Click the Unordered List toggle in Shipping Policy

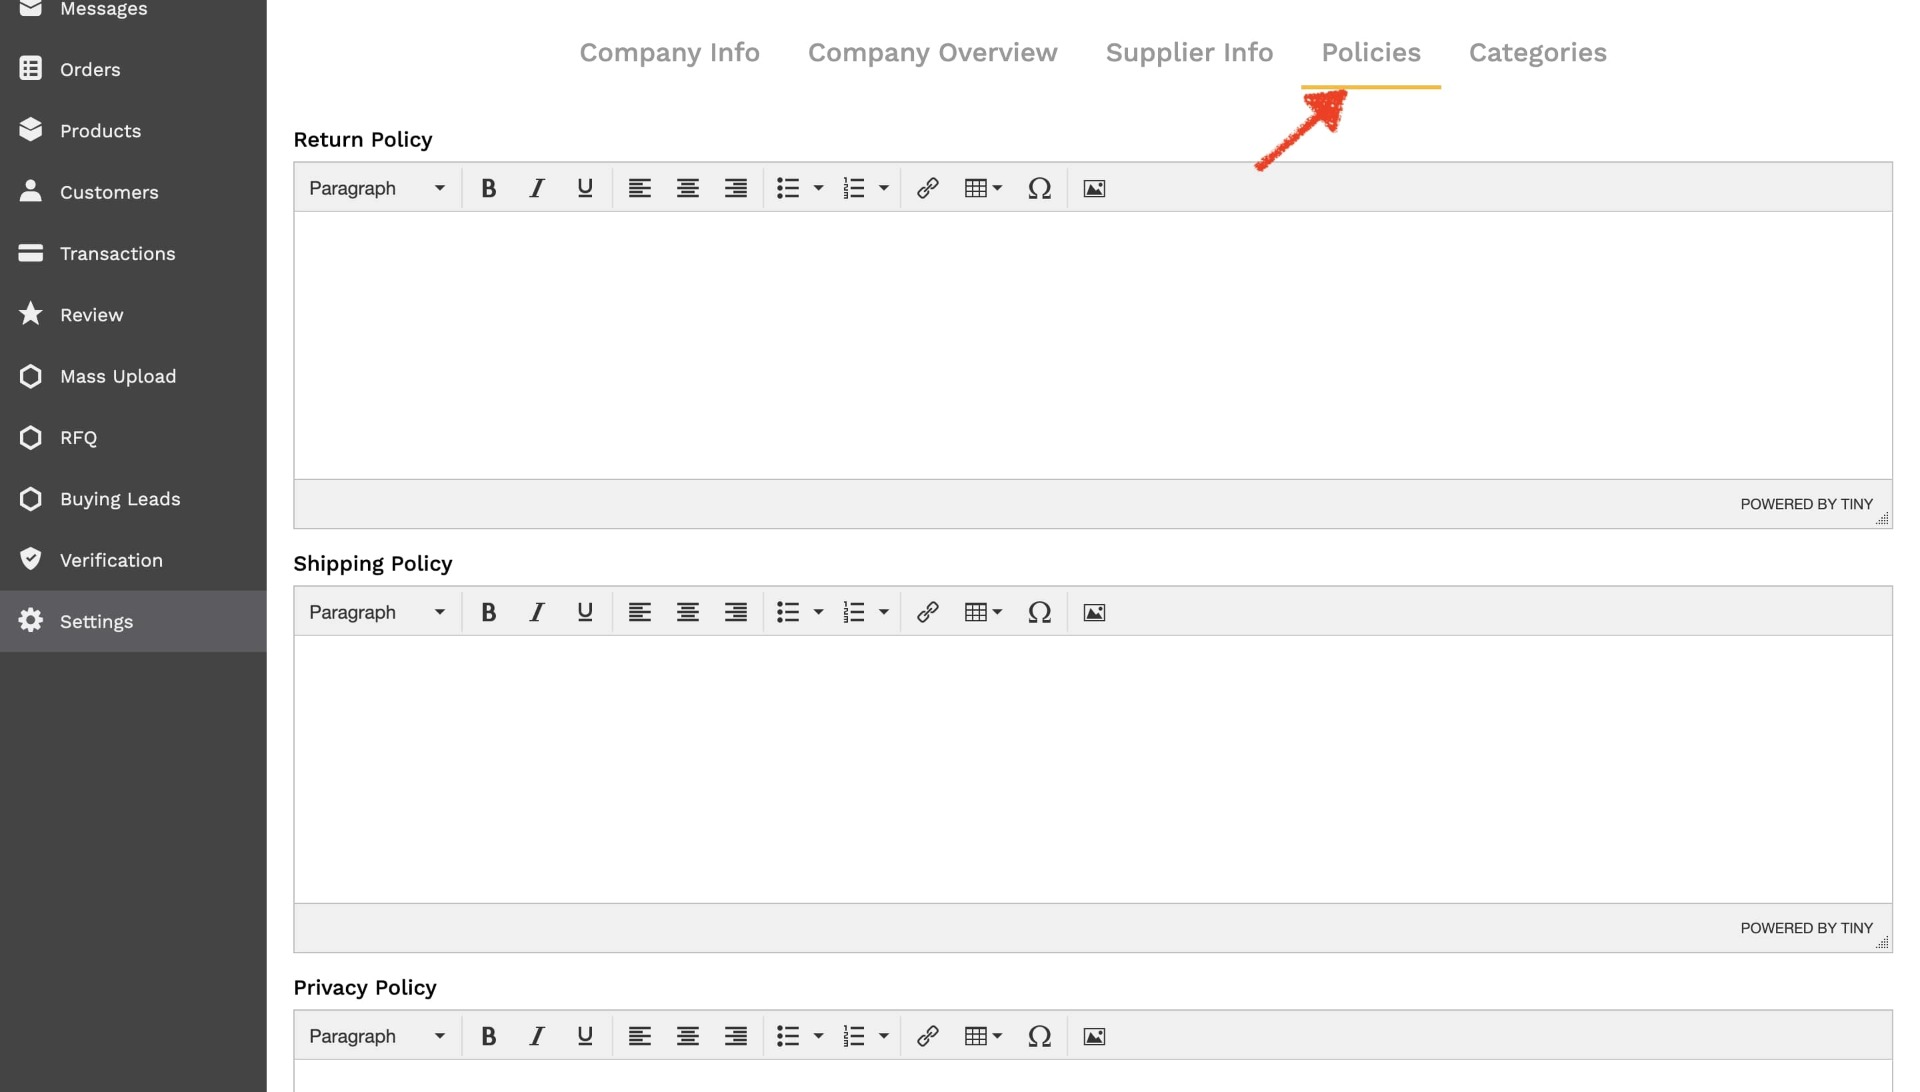[789, 611]
